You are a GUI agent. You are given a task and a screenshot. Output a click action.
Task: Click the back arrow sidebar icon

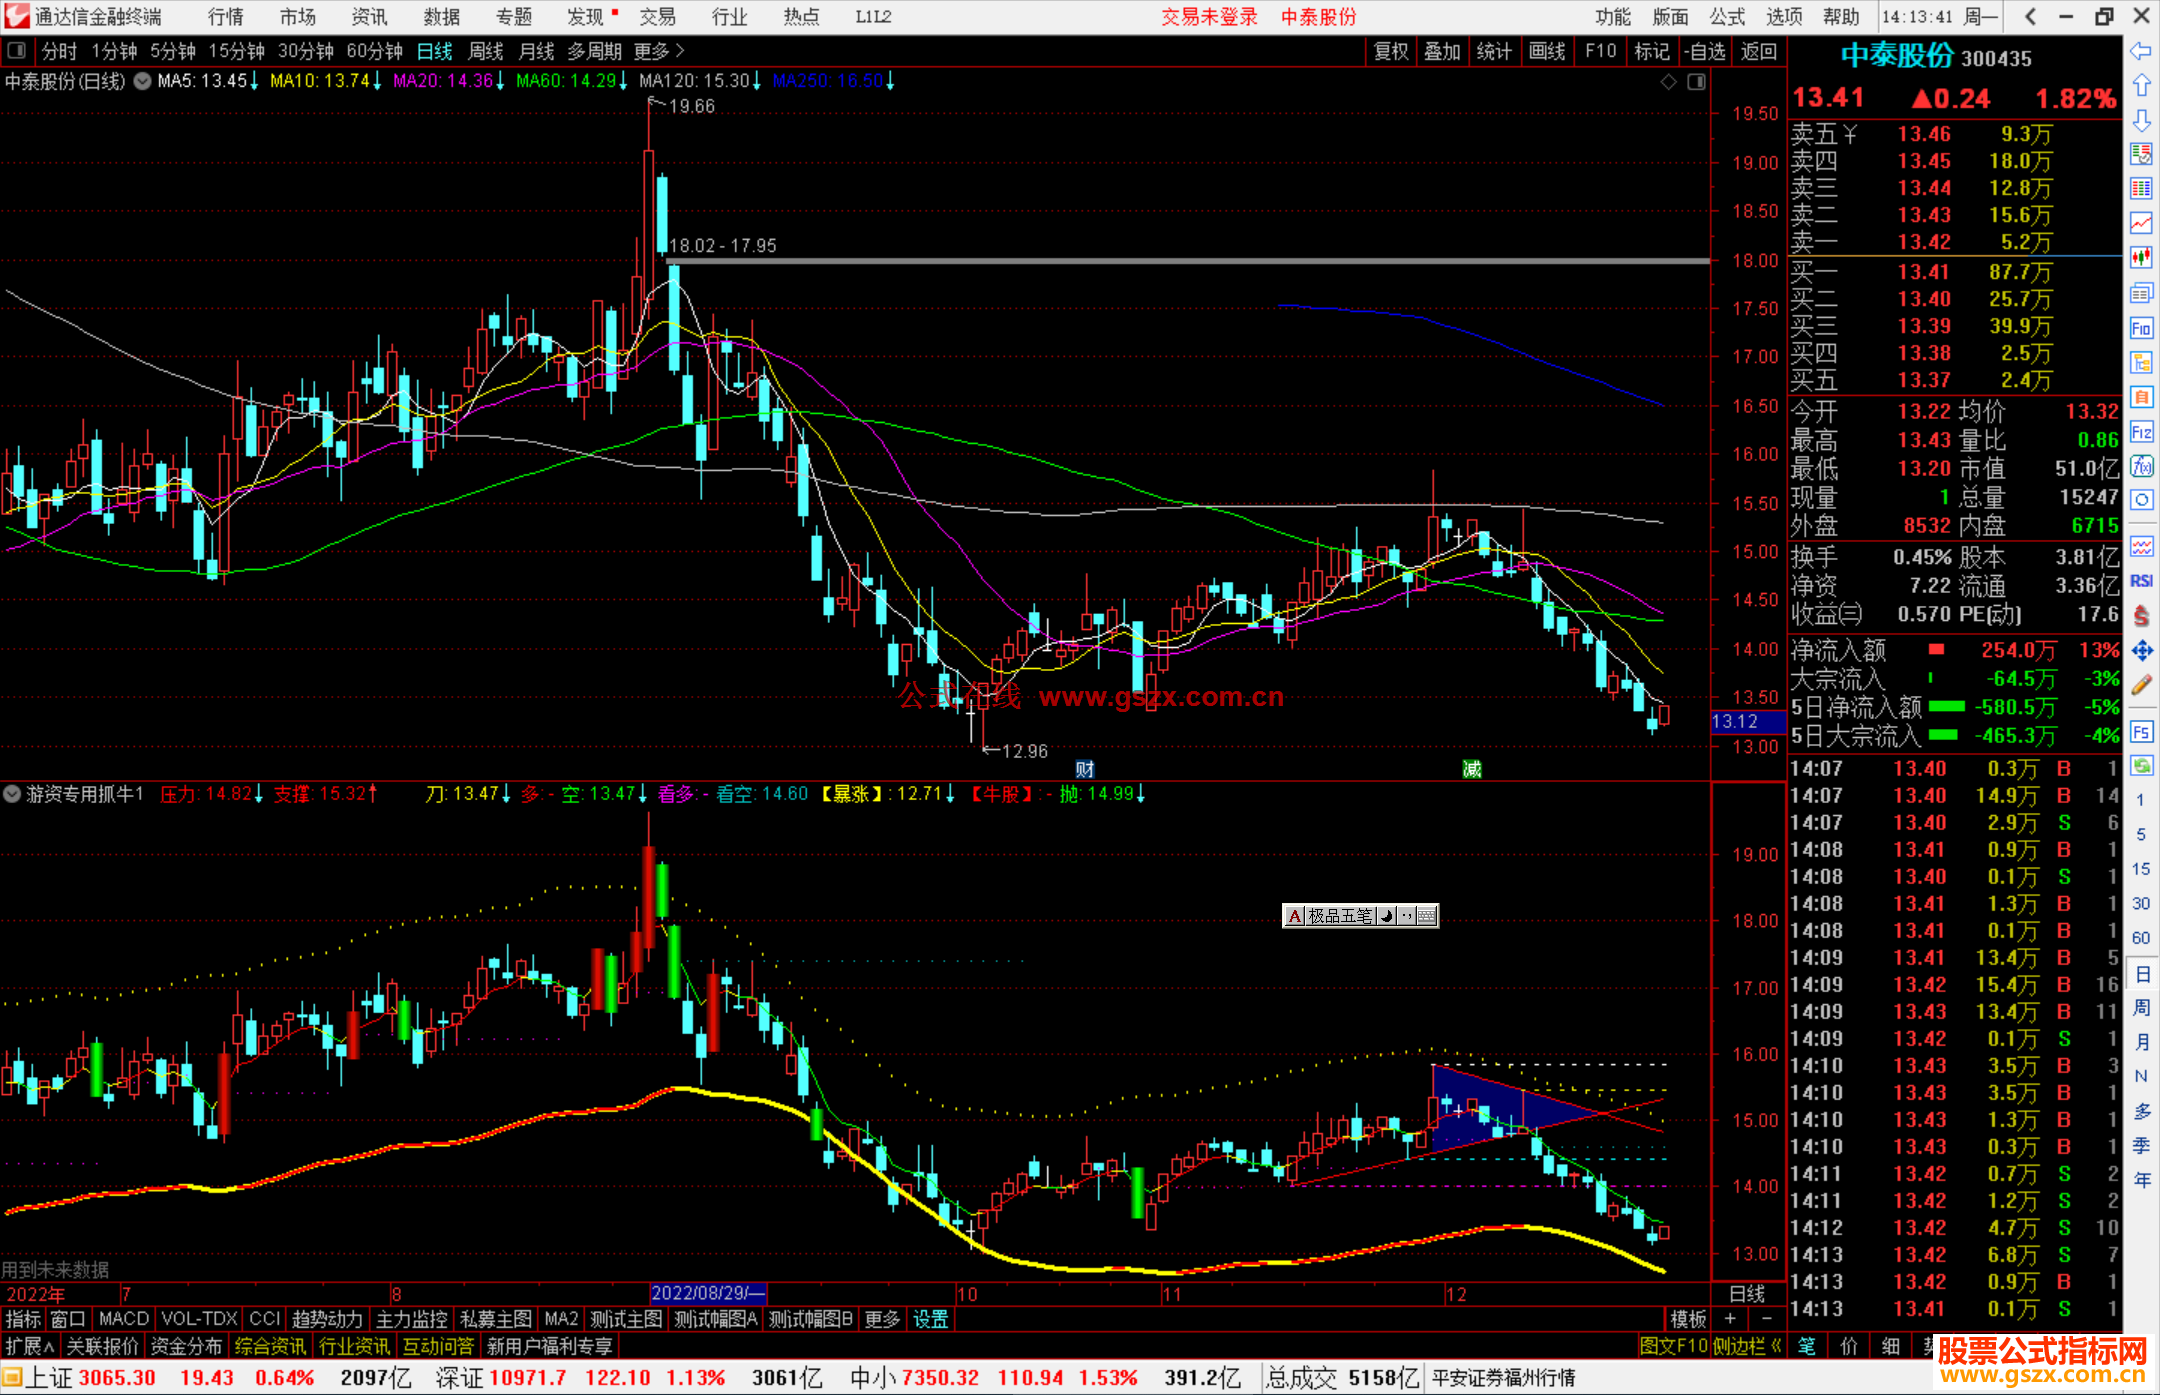coord(2141,51)
